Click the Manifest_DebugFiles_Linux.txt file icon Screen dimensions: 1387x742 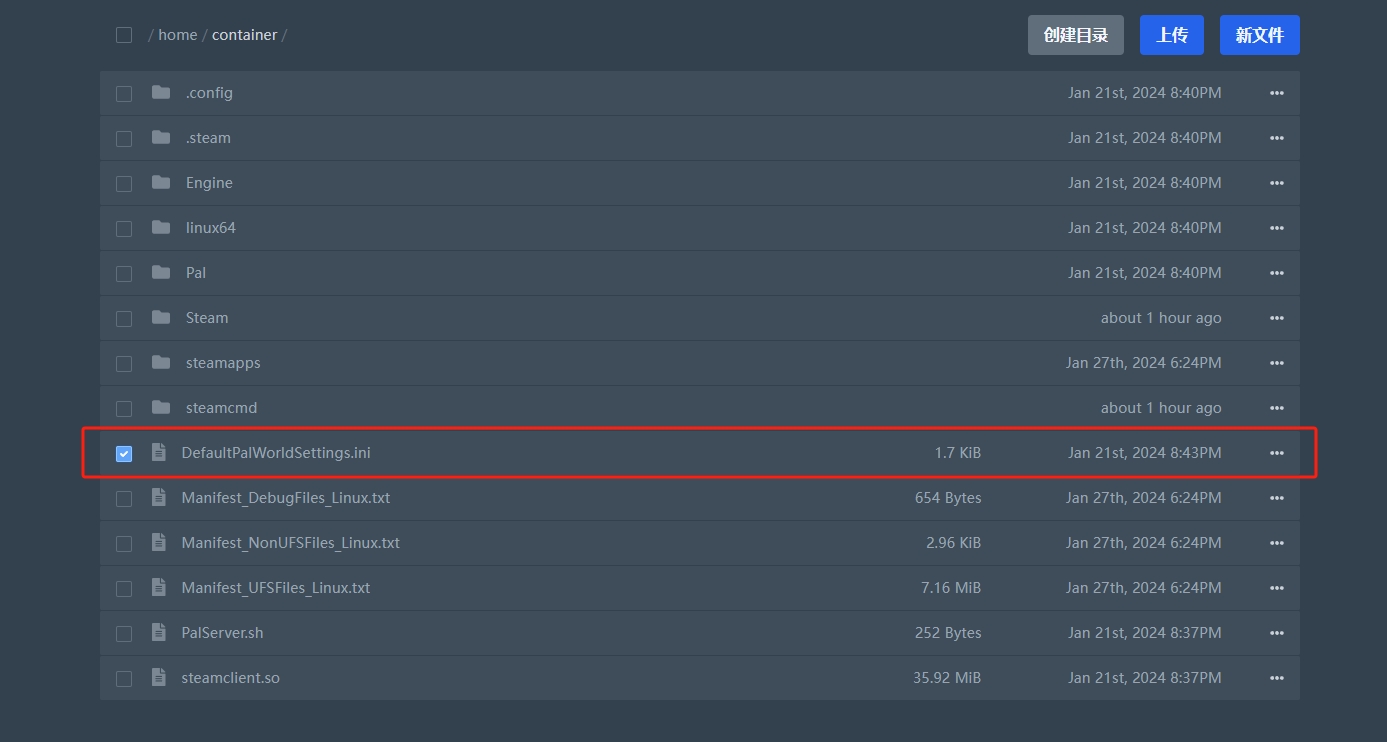pyautogui.click(x=158, y=497)
